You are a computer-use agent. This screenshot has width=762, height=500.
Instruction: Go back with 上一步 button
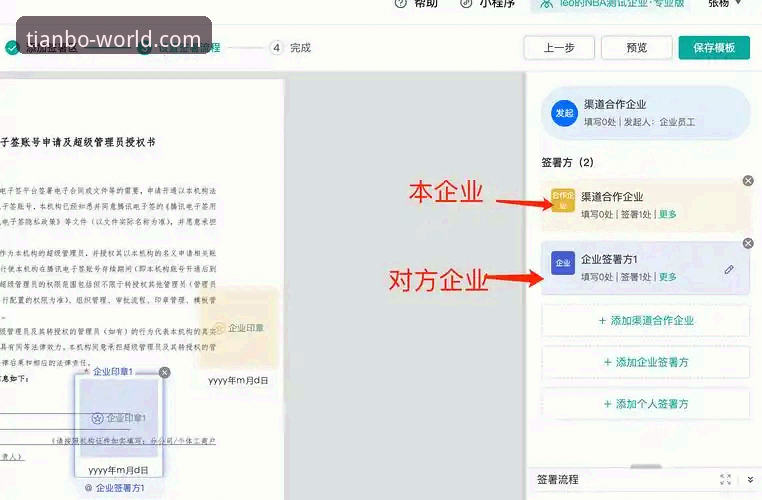(559, 48)
